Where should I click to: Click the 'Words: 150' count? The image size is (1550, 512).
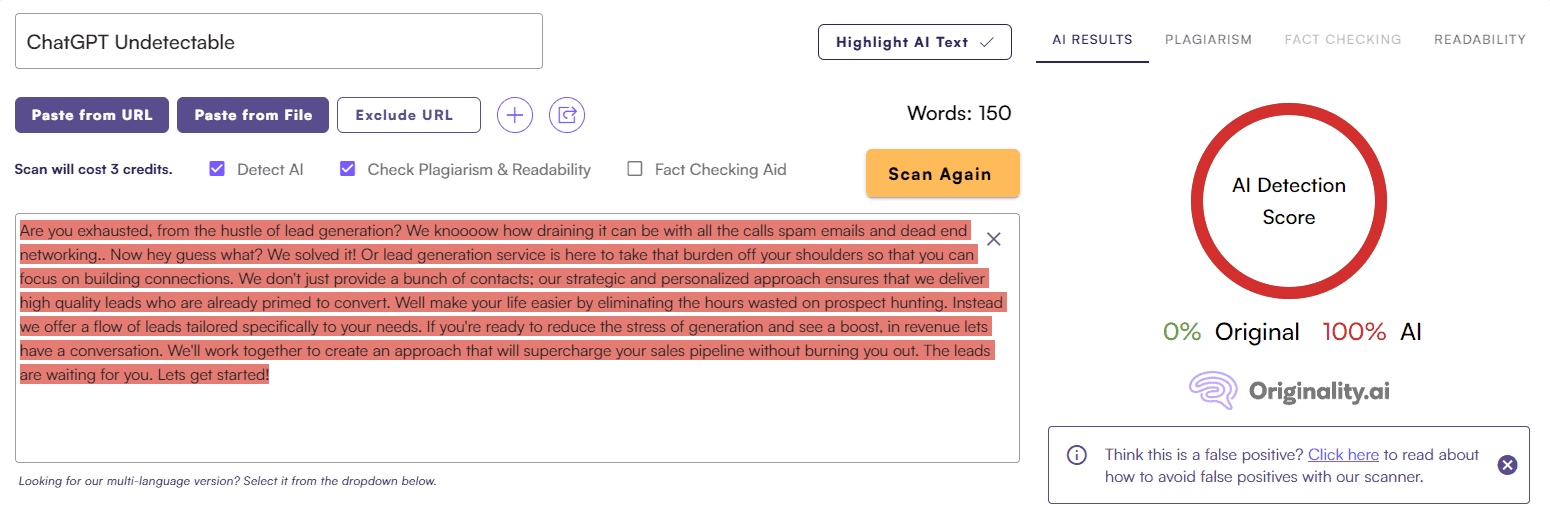[959, 113]
